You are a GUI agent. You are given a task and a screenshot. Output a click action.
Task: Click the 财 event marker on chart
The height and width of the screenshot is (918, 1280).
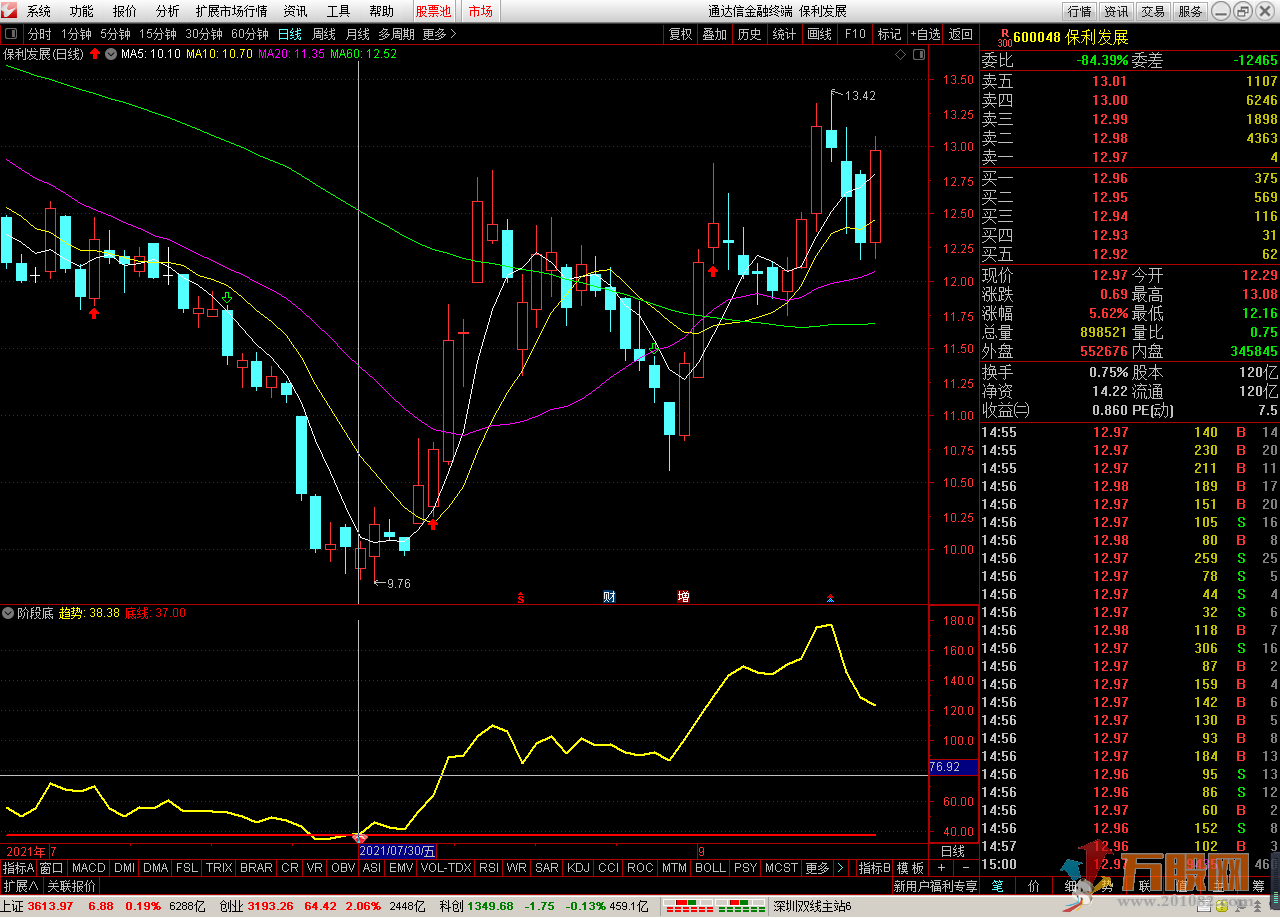(608, 597)
